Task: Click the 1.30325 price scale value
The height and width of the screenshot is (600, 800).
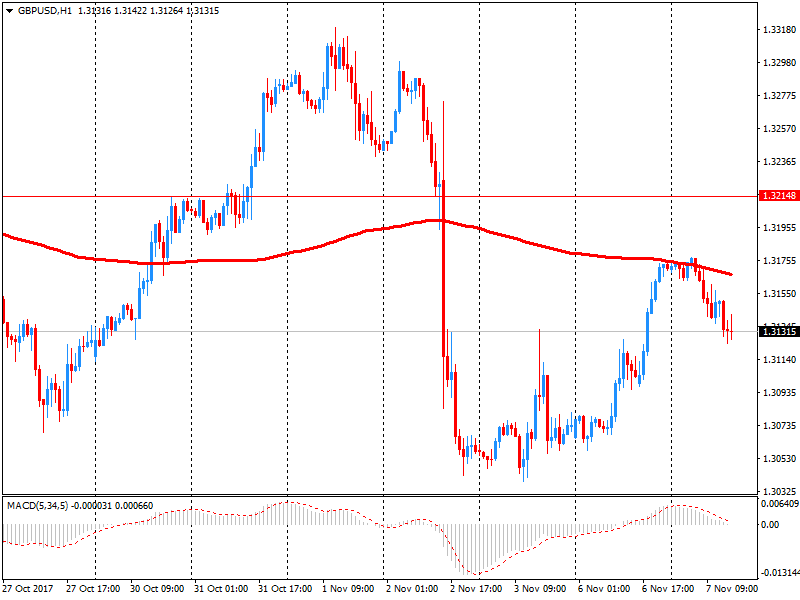Action: [779, 492]
